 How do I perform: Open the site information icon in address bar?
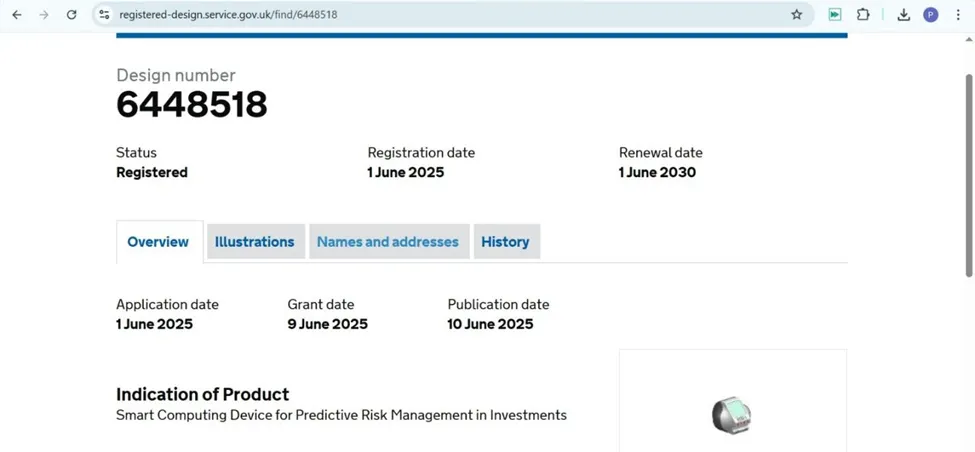(x=104, y=15)
